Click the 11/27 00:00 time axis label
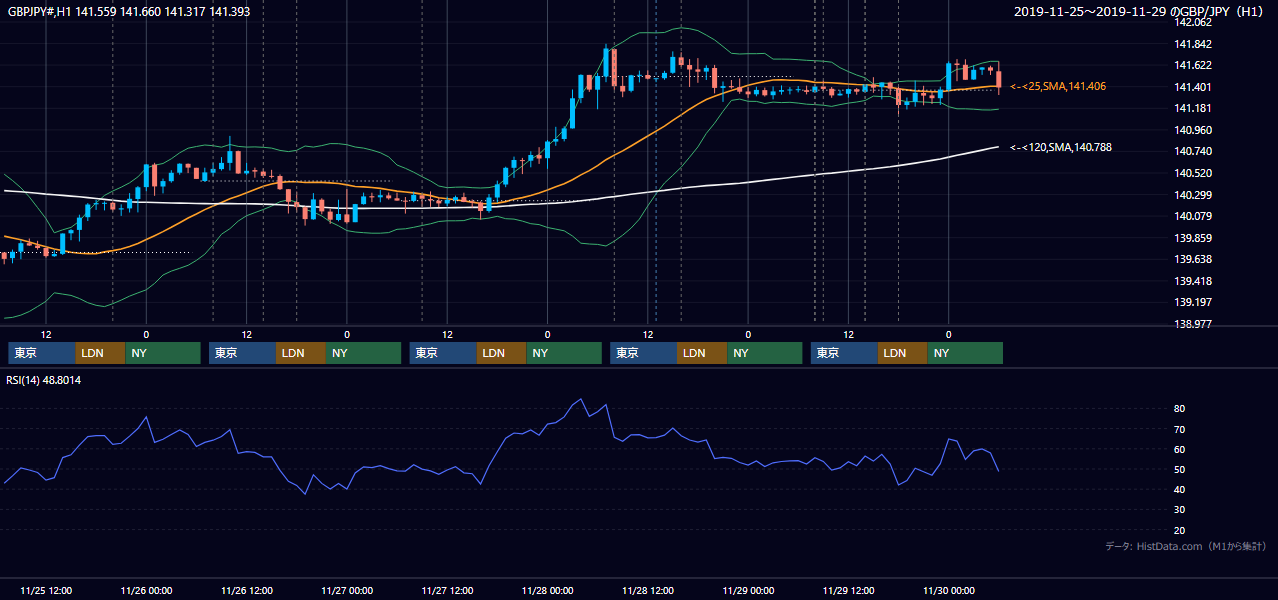The image size is (1278, 600). coord(347,590)
